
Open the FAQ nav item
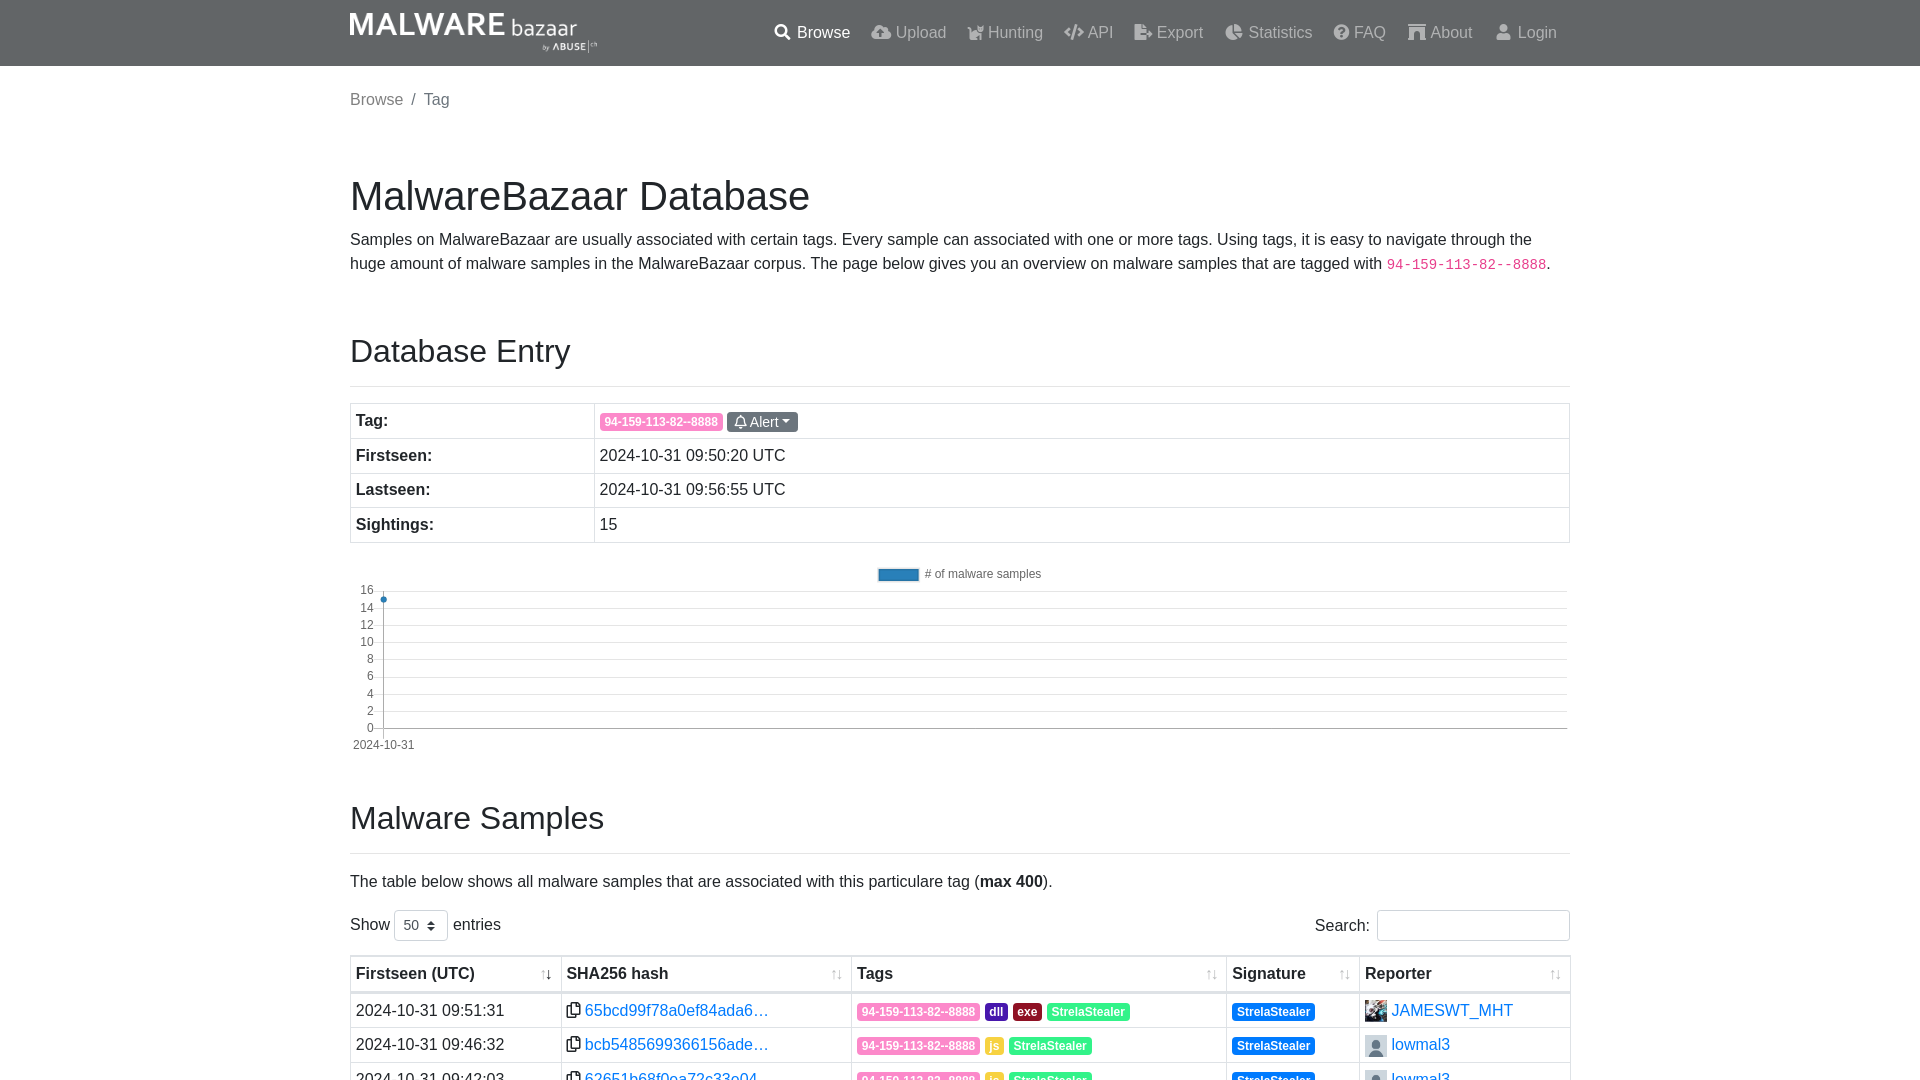(x=1359, y=33)
